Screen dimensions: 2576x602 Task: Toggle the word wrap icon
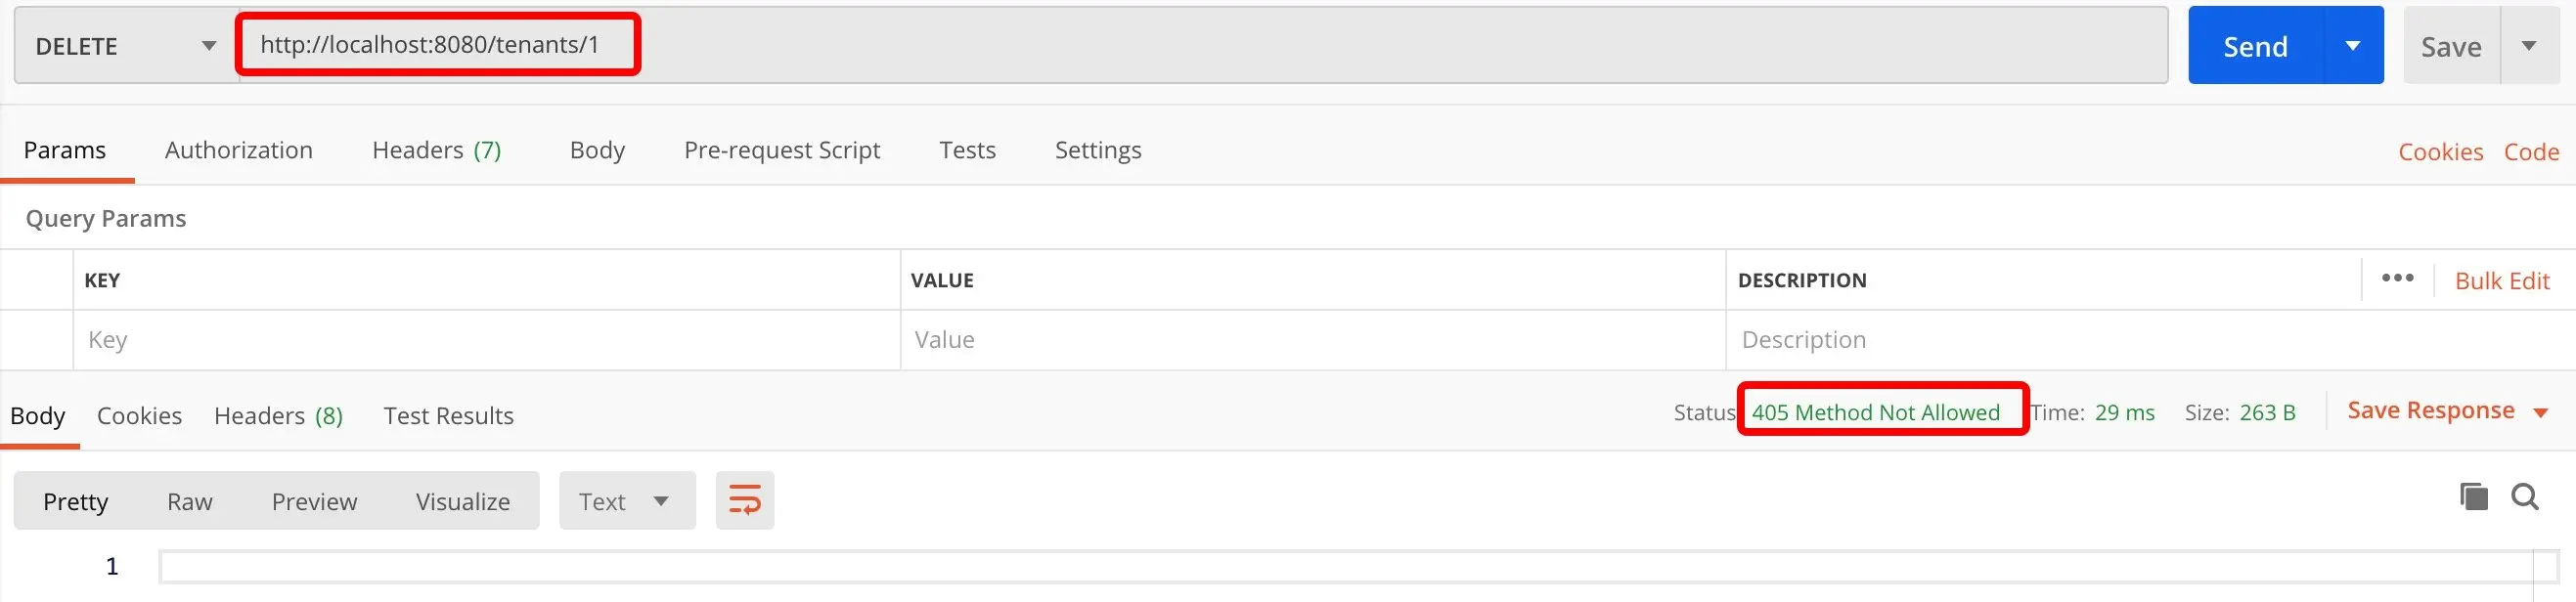(744, 500)
